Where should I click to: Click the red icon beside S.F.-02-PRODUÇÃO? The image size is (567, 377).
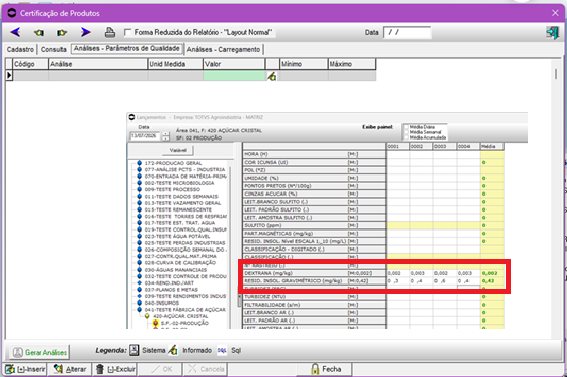(155, 323)
